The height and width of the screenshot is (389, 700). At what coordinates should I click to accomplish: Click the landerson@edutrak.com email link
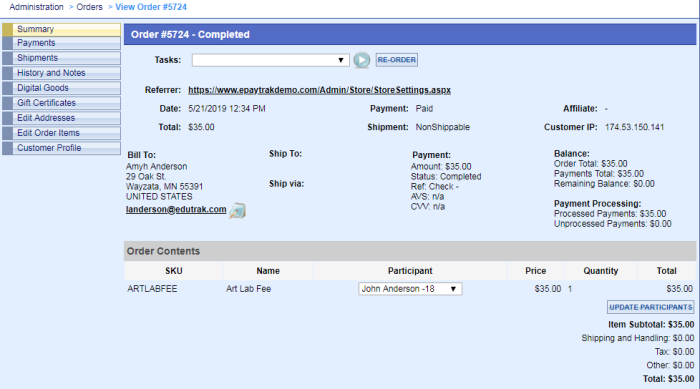[176, 209]
